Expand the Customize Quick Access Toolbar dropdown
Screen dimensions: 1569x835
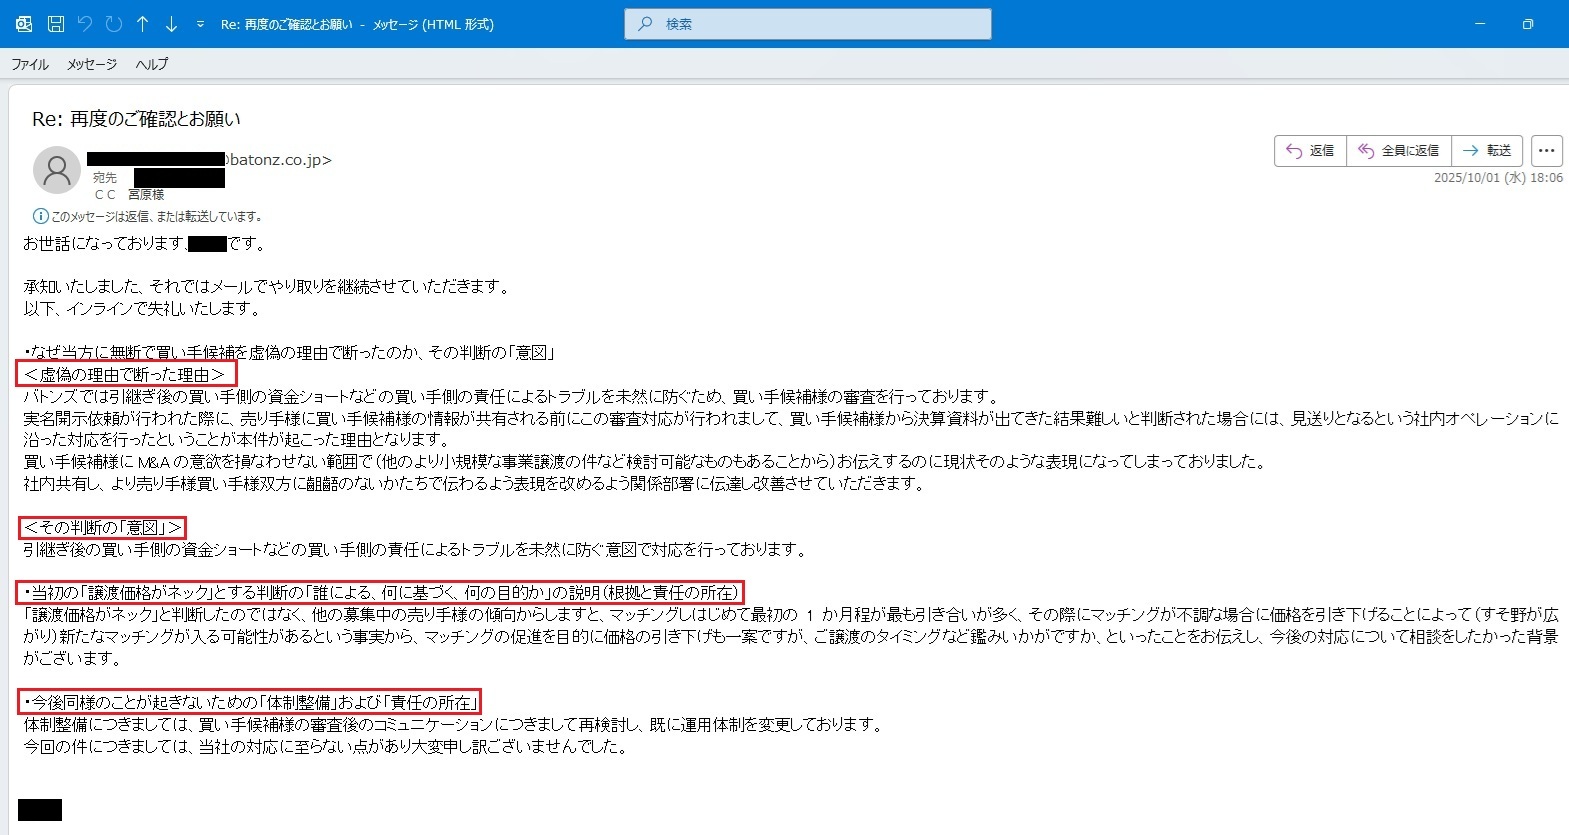[200, 24]
